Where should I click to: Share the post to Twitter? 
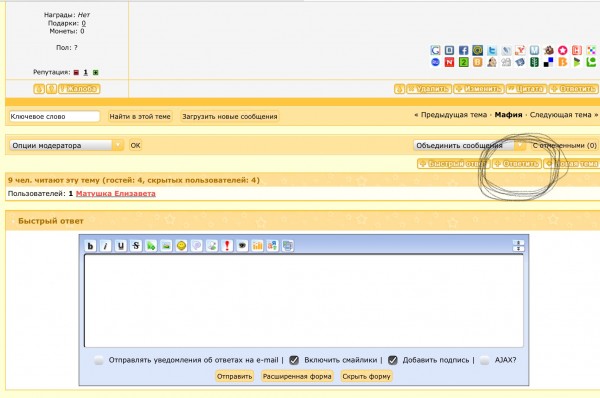pyautogui.click(x=492, y=50)
